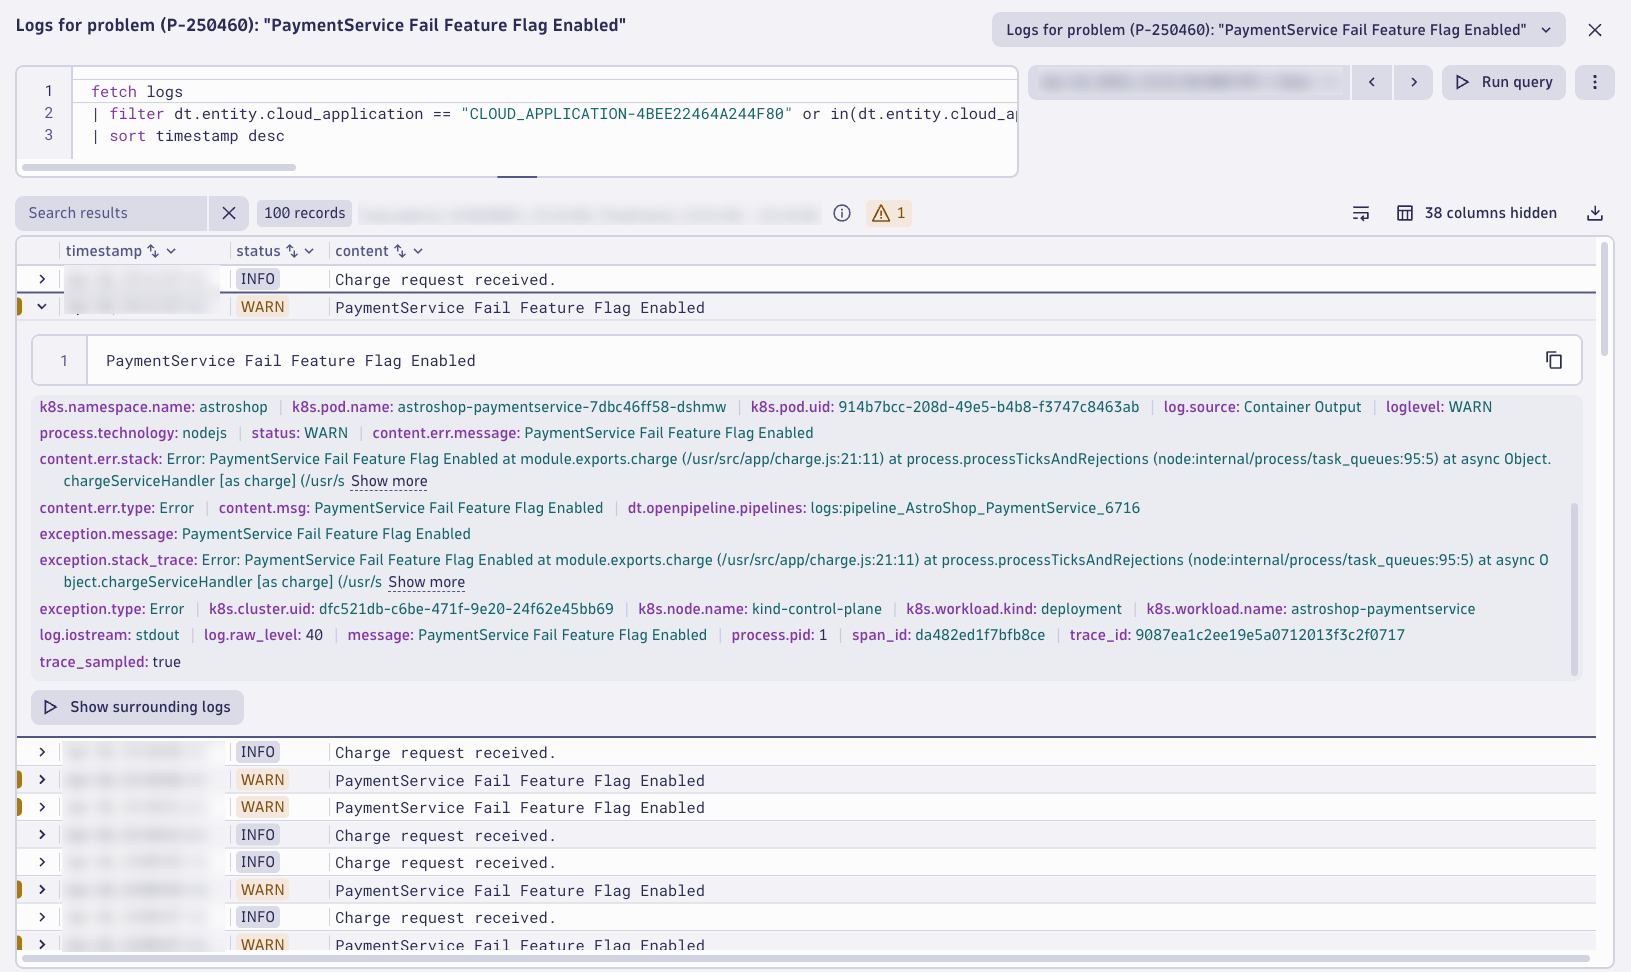Collapse the expanded WARN log row

pyautogui.click(x=42, y=307)
